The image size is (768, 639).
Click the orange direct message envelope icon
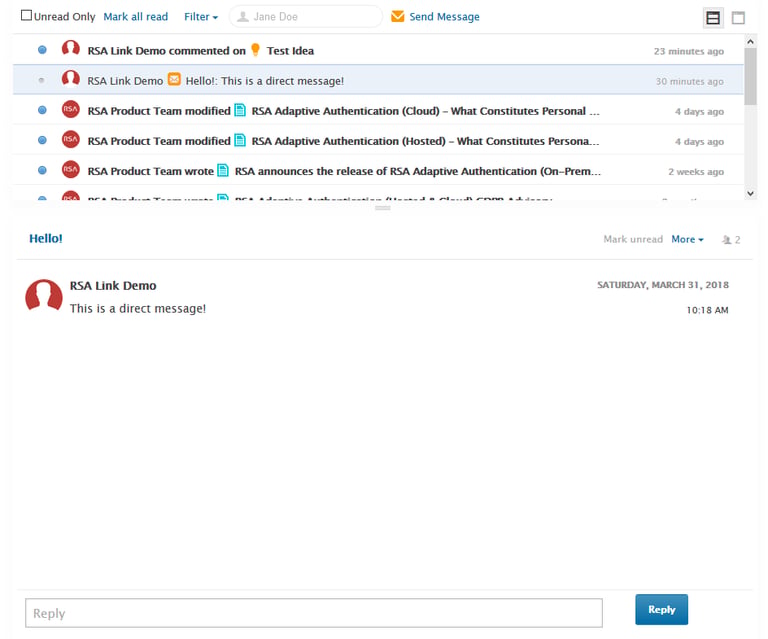[x=174, y=79]
